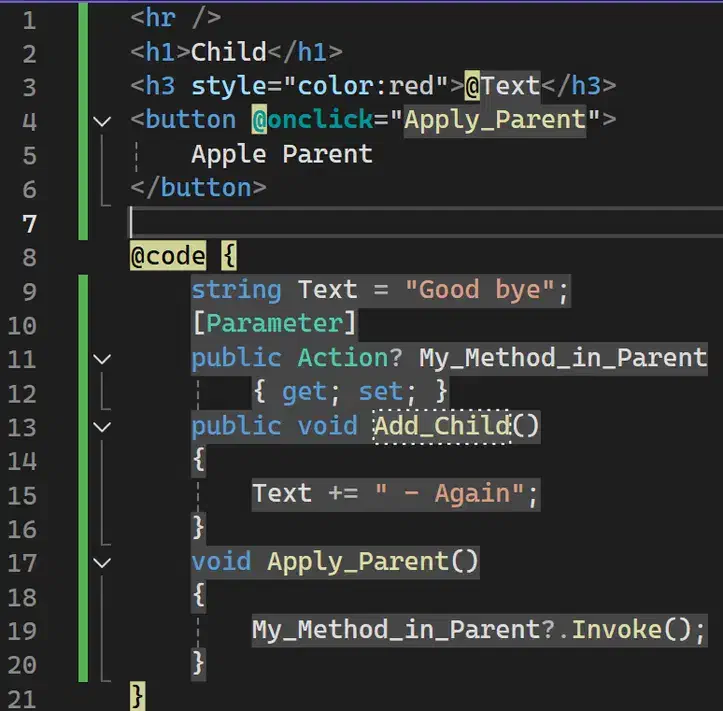Click the Apple Parent button text
723x711 pixels.
pos(281,154)
